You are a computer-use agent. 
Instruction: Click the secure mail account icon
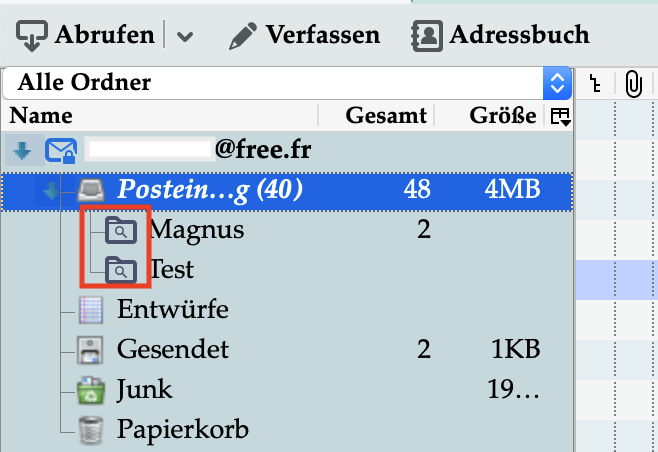pyautogui.click(x=61, y=152)
